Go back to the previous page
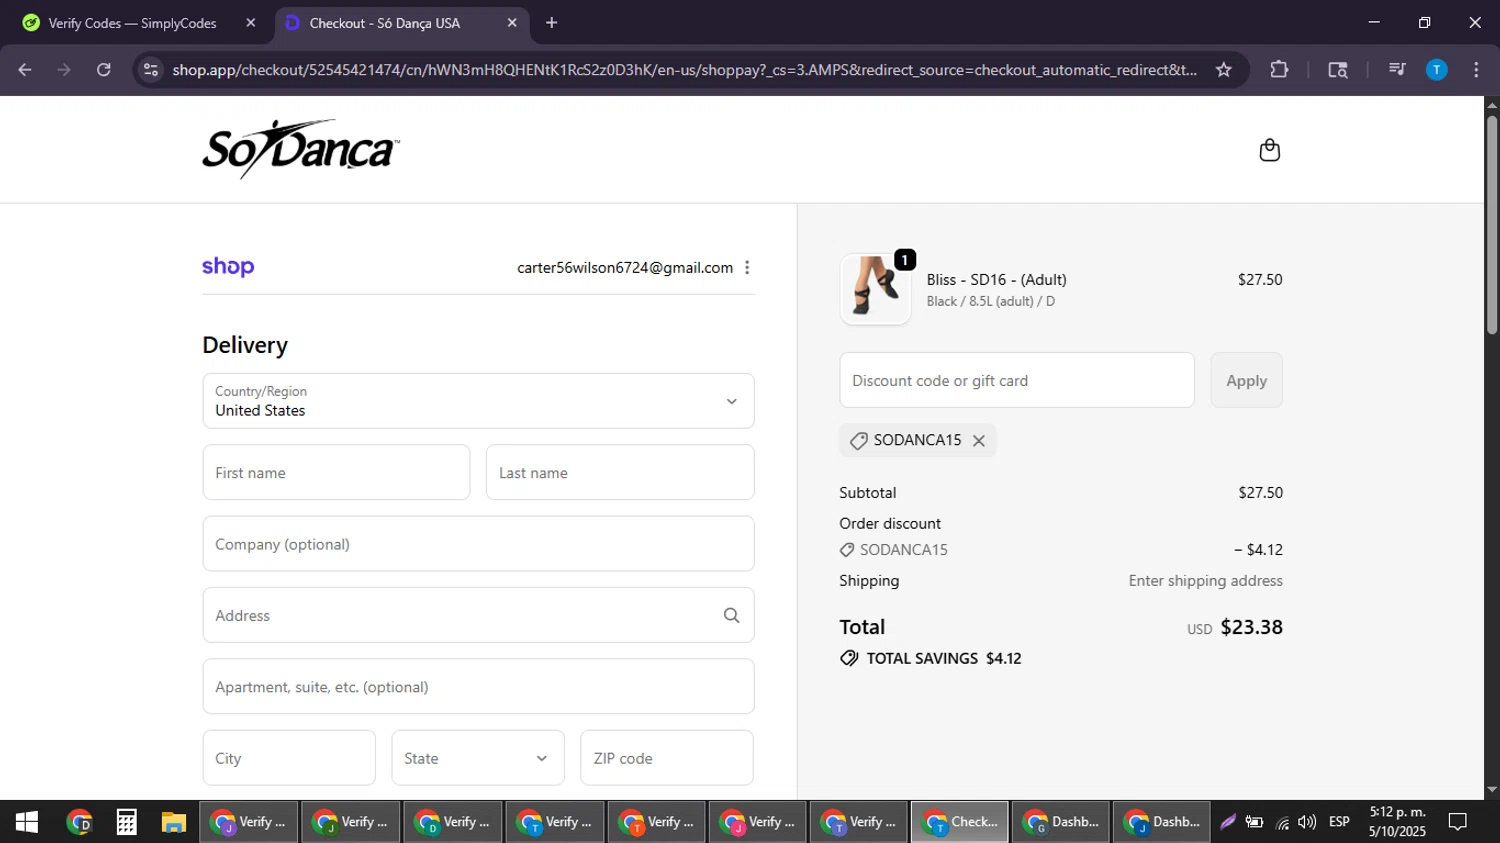 point(25,70)
